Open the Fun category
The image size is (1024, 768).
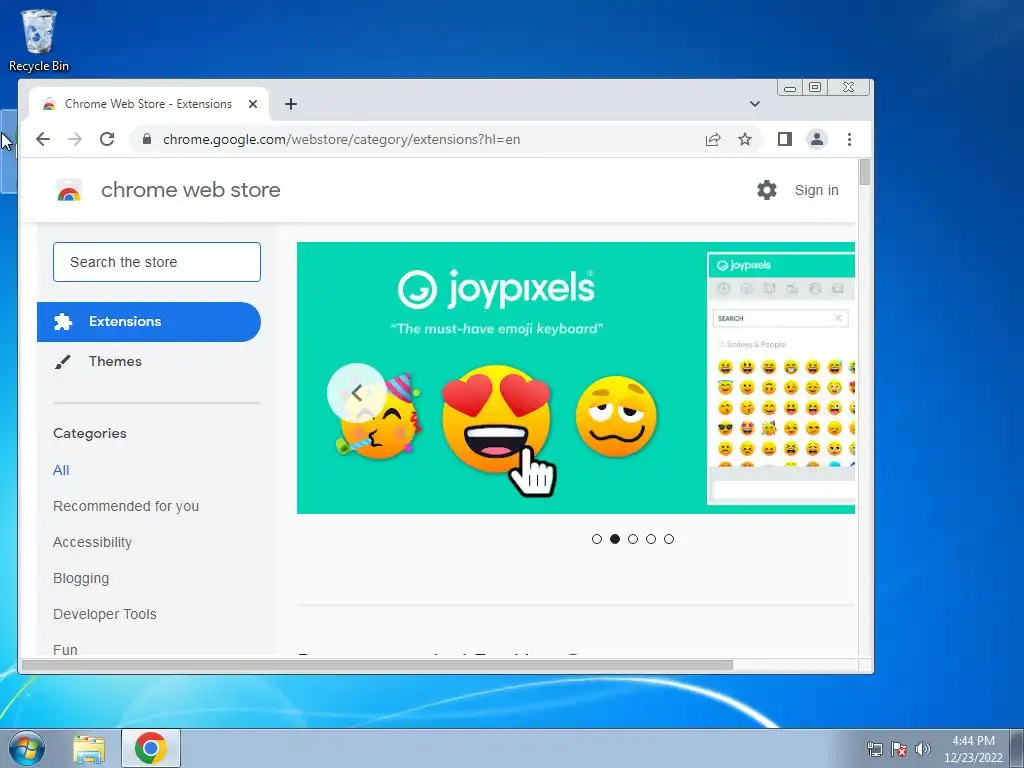[65, 649]
